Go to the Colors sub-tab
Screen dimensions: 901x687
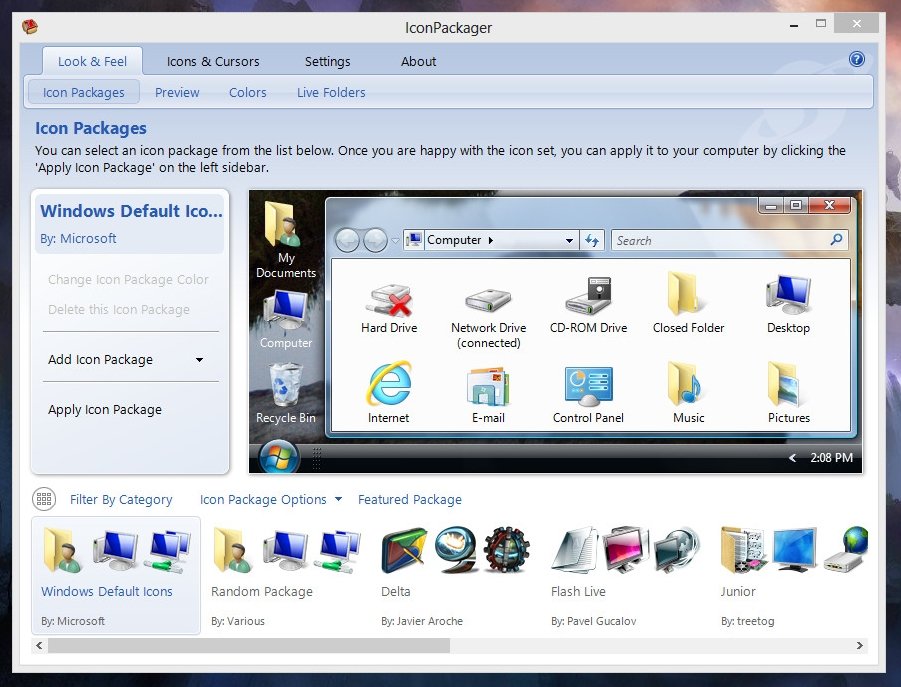point(247,93)
